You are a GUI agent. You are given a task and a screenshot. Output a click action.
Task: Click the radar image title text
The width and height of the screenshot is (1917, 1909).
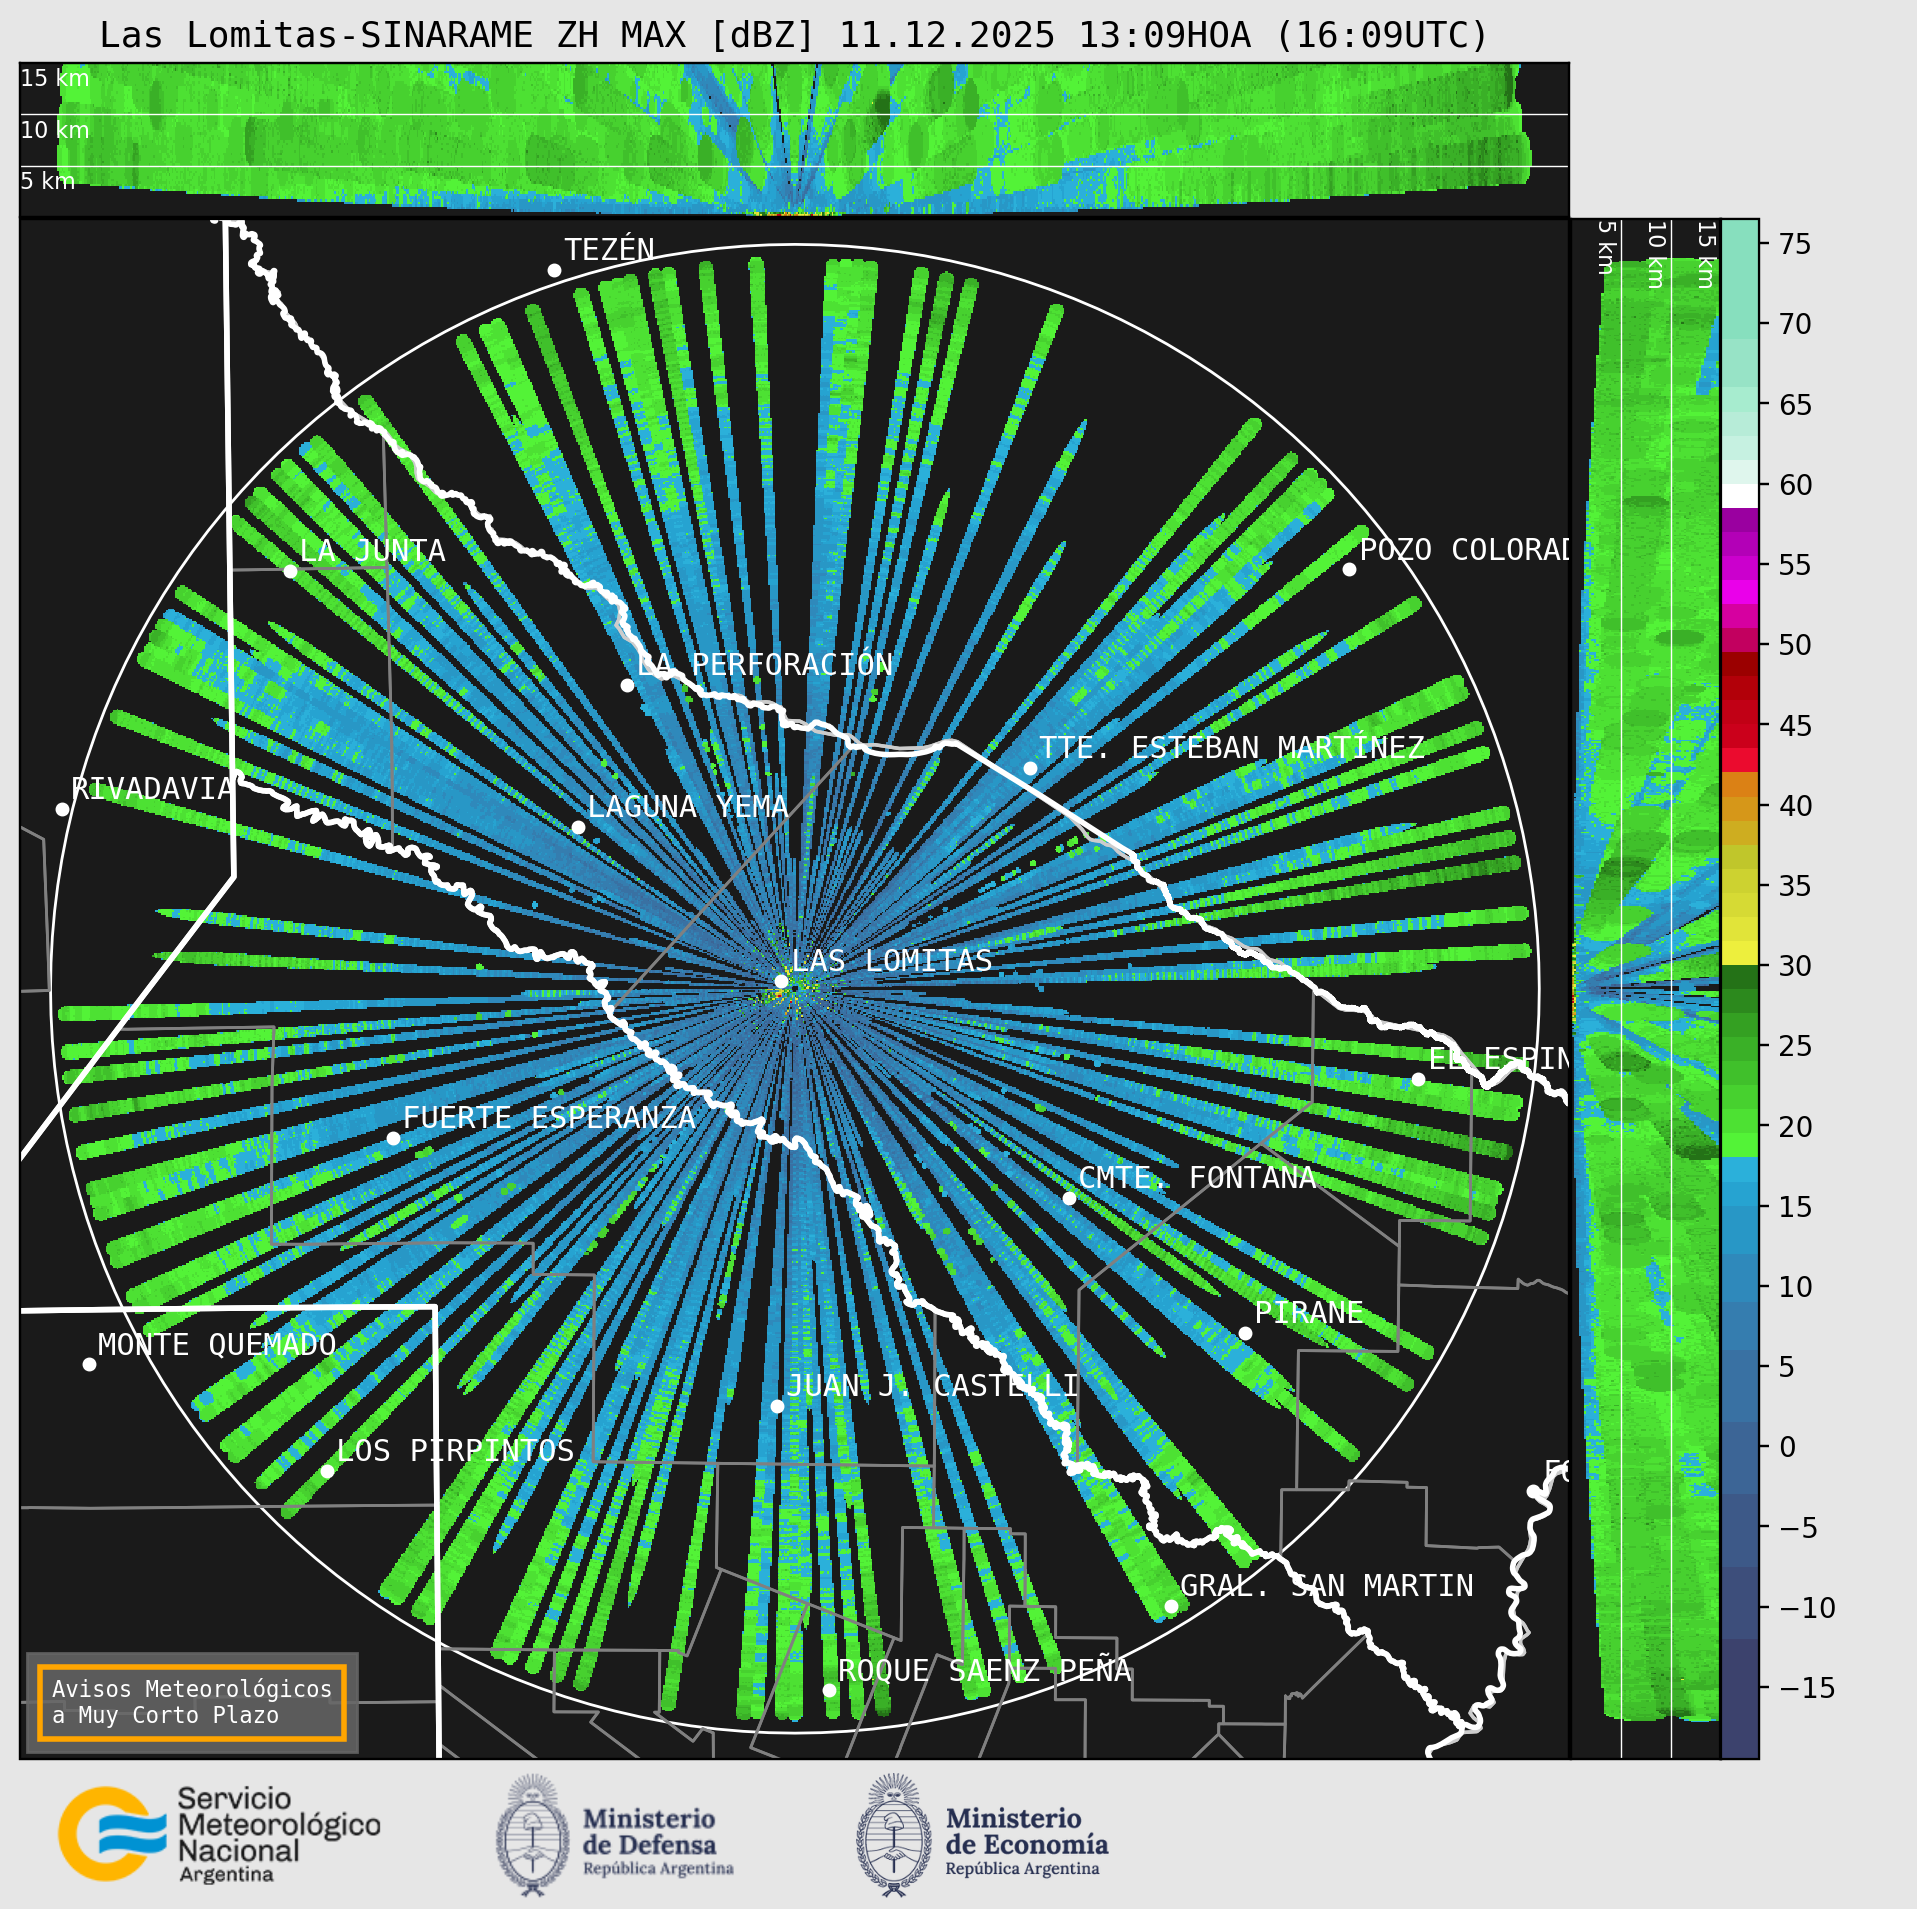[794, 35]
